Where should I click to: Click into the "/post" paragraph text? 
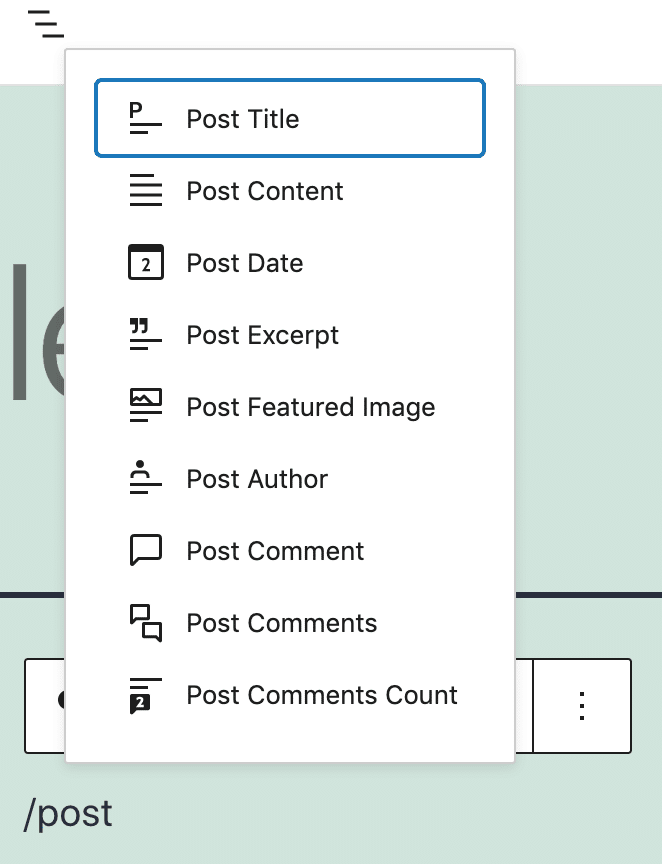pos(68,813)
